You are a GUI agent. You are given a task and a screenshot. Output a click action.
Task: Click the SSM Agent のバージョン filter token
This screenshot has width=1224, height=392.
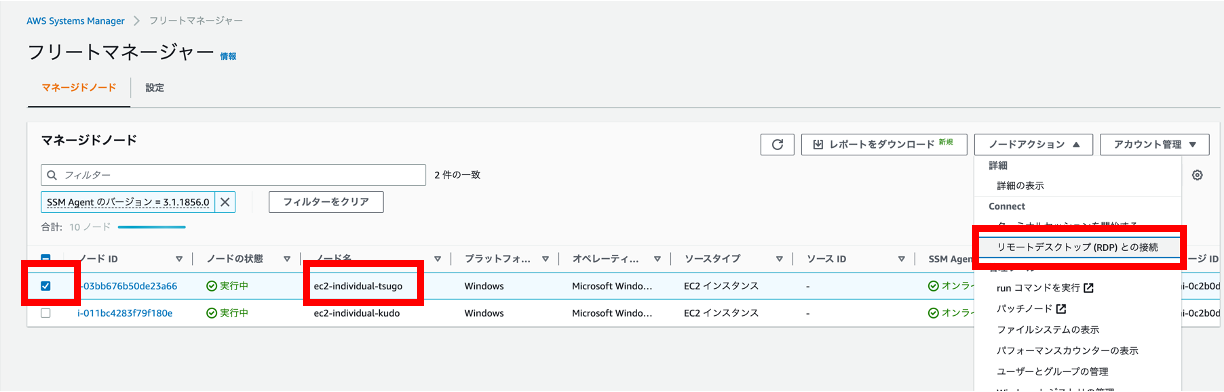(x=128, y=202)
